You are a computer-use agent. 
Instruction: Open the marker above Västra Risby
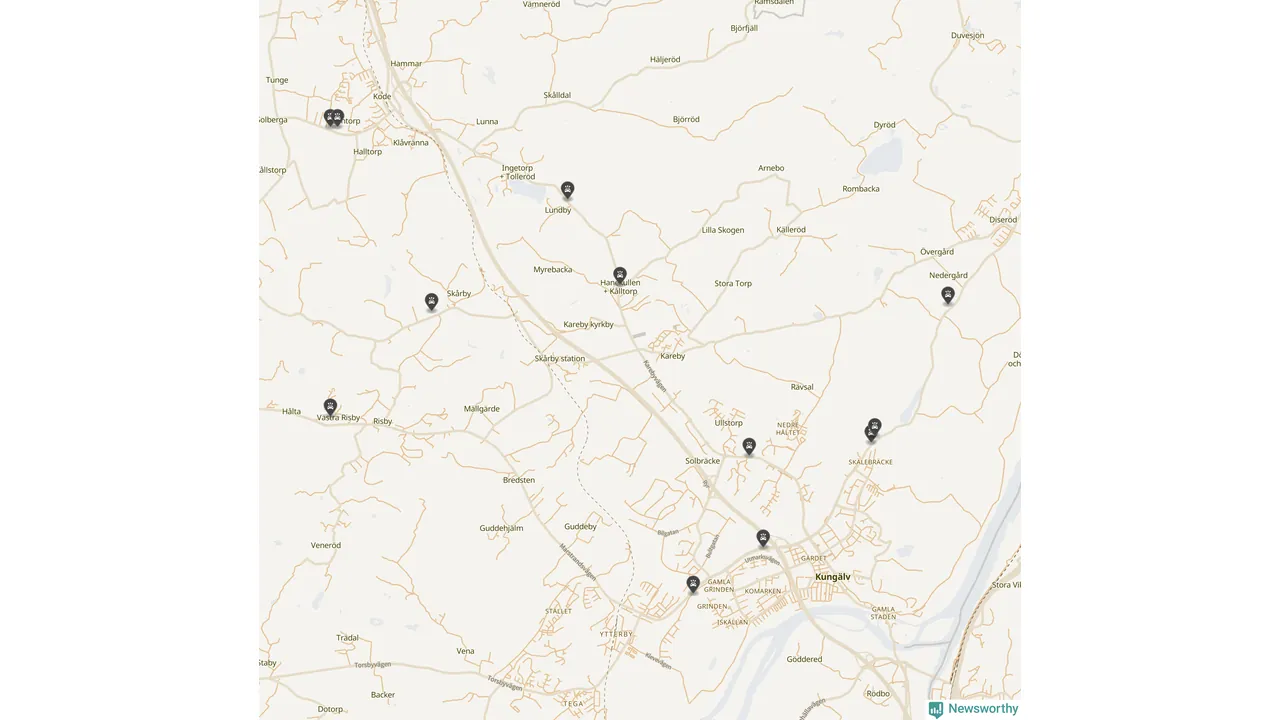331,406
